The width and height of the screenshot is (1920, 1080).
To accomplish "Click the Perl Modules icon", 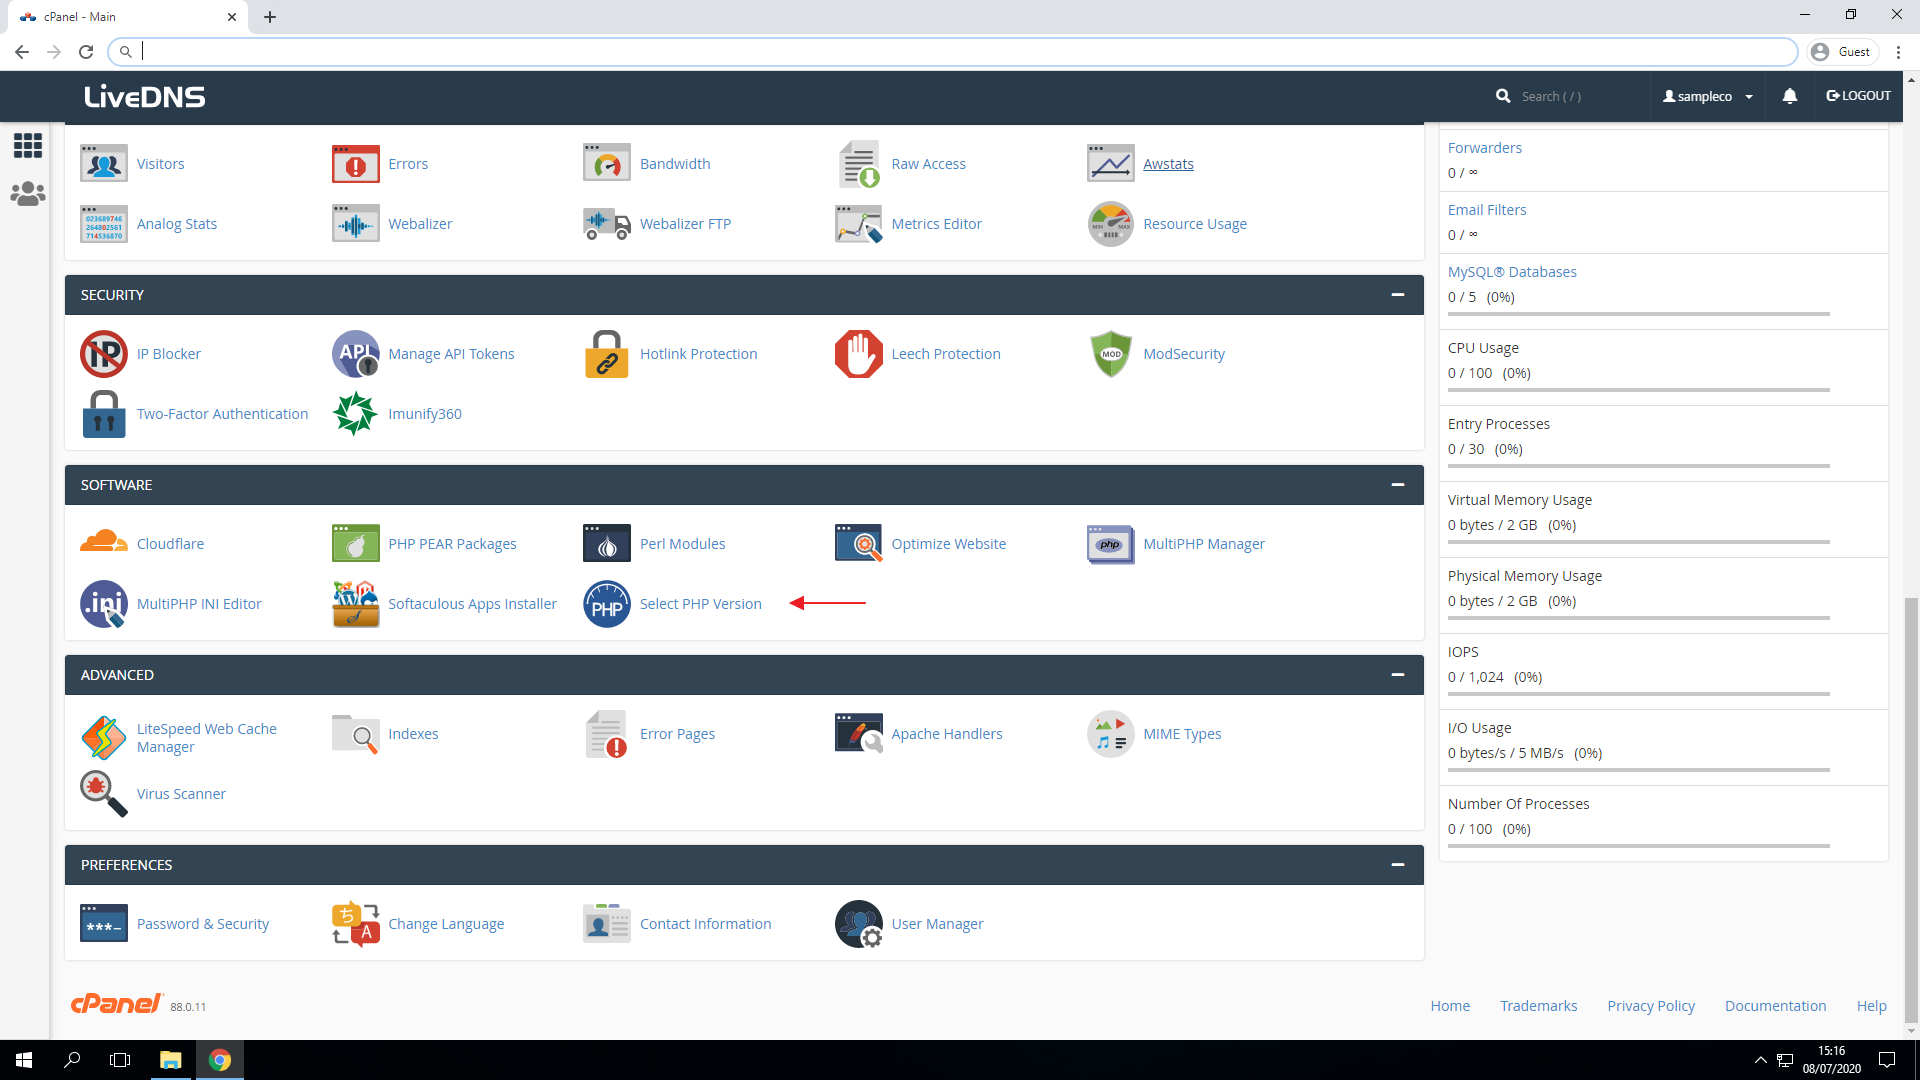I will 607,544.
